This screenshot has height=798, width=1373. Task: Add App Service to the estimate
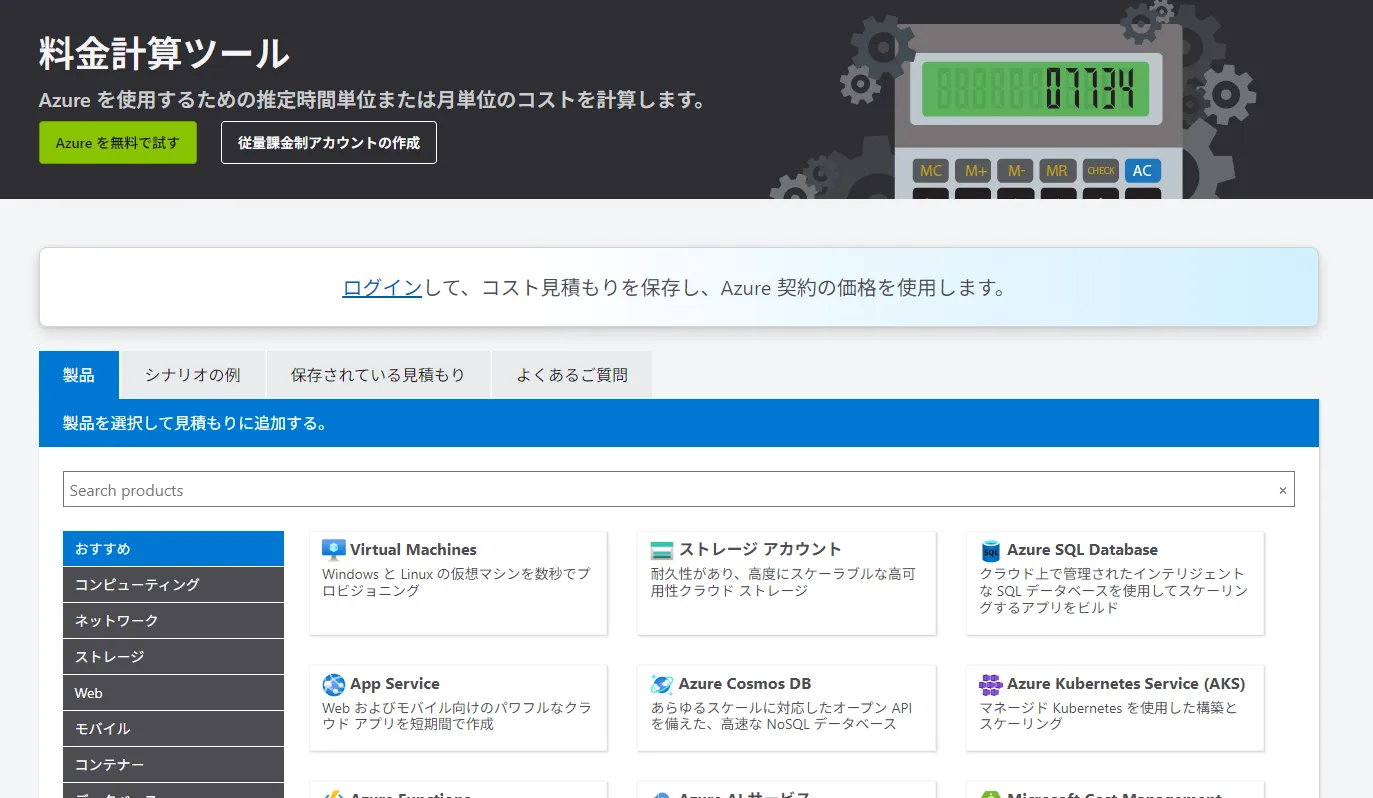click(x=458, y=708)
